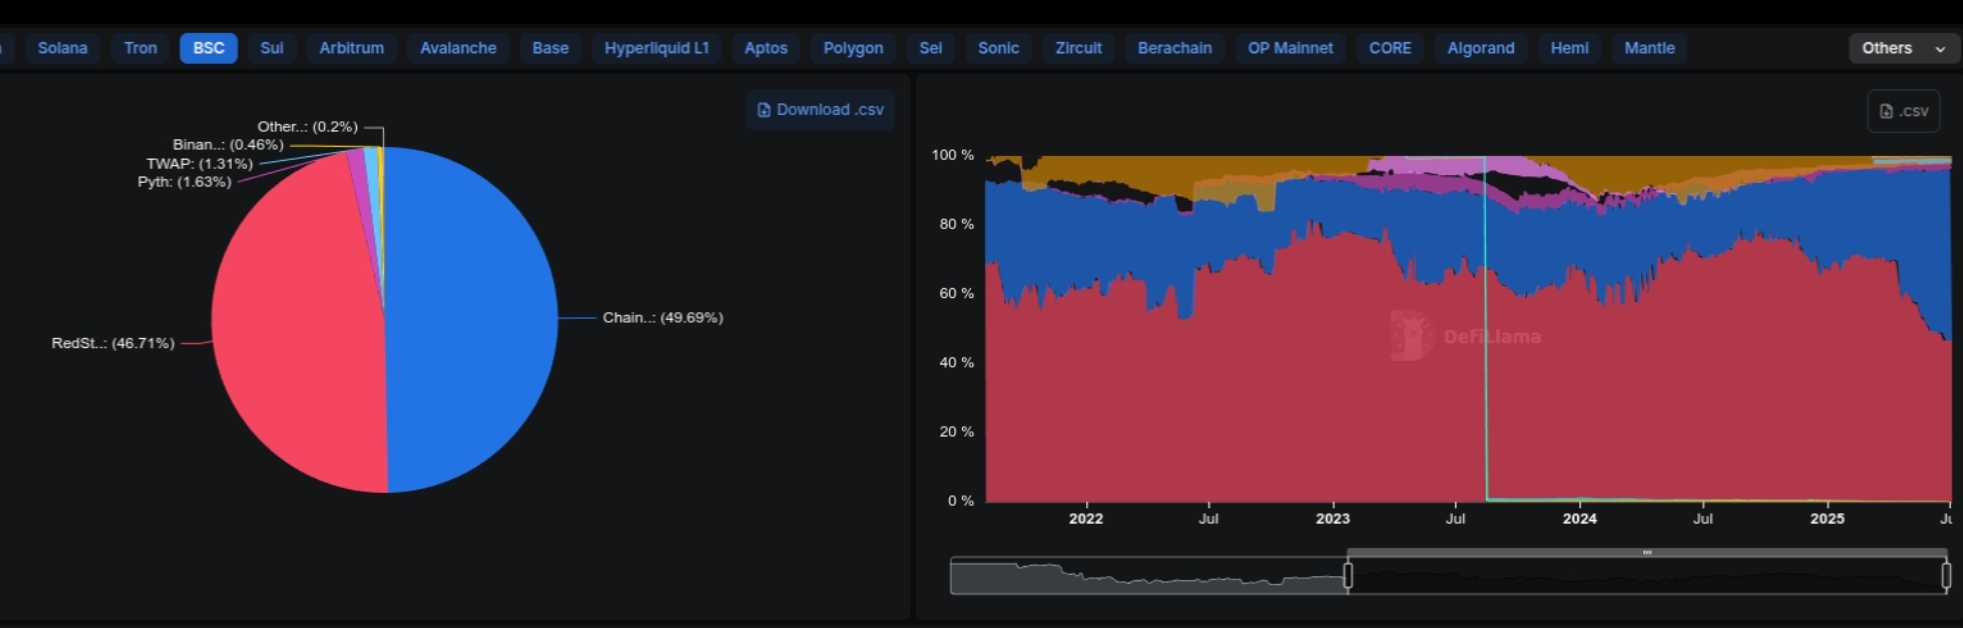The width and height of the screenshot is (1963, 628).
Task: Click the Chain..: (49.69%) pie label
Action: (662, 317)
